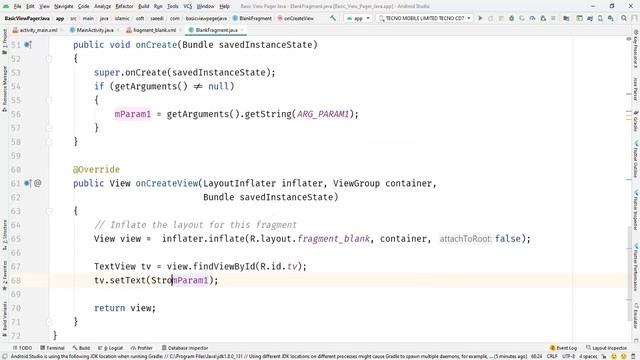Click the 'return view;' statement on line 70
Screen dimensions: 640x360
125,308
